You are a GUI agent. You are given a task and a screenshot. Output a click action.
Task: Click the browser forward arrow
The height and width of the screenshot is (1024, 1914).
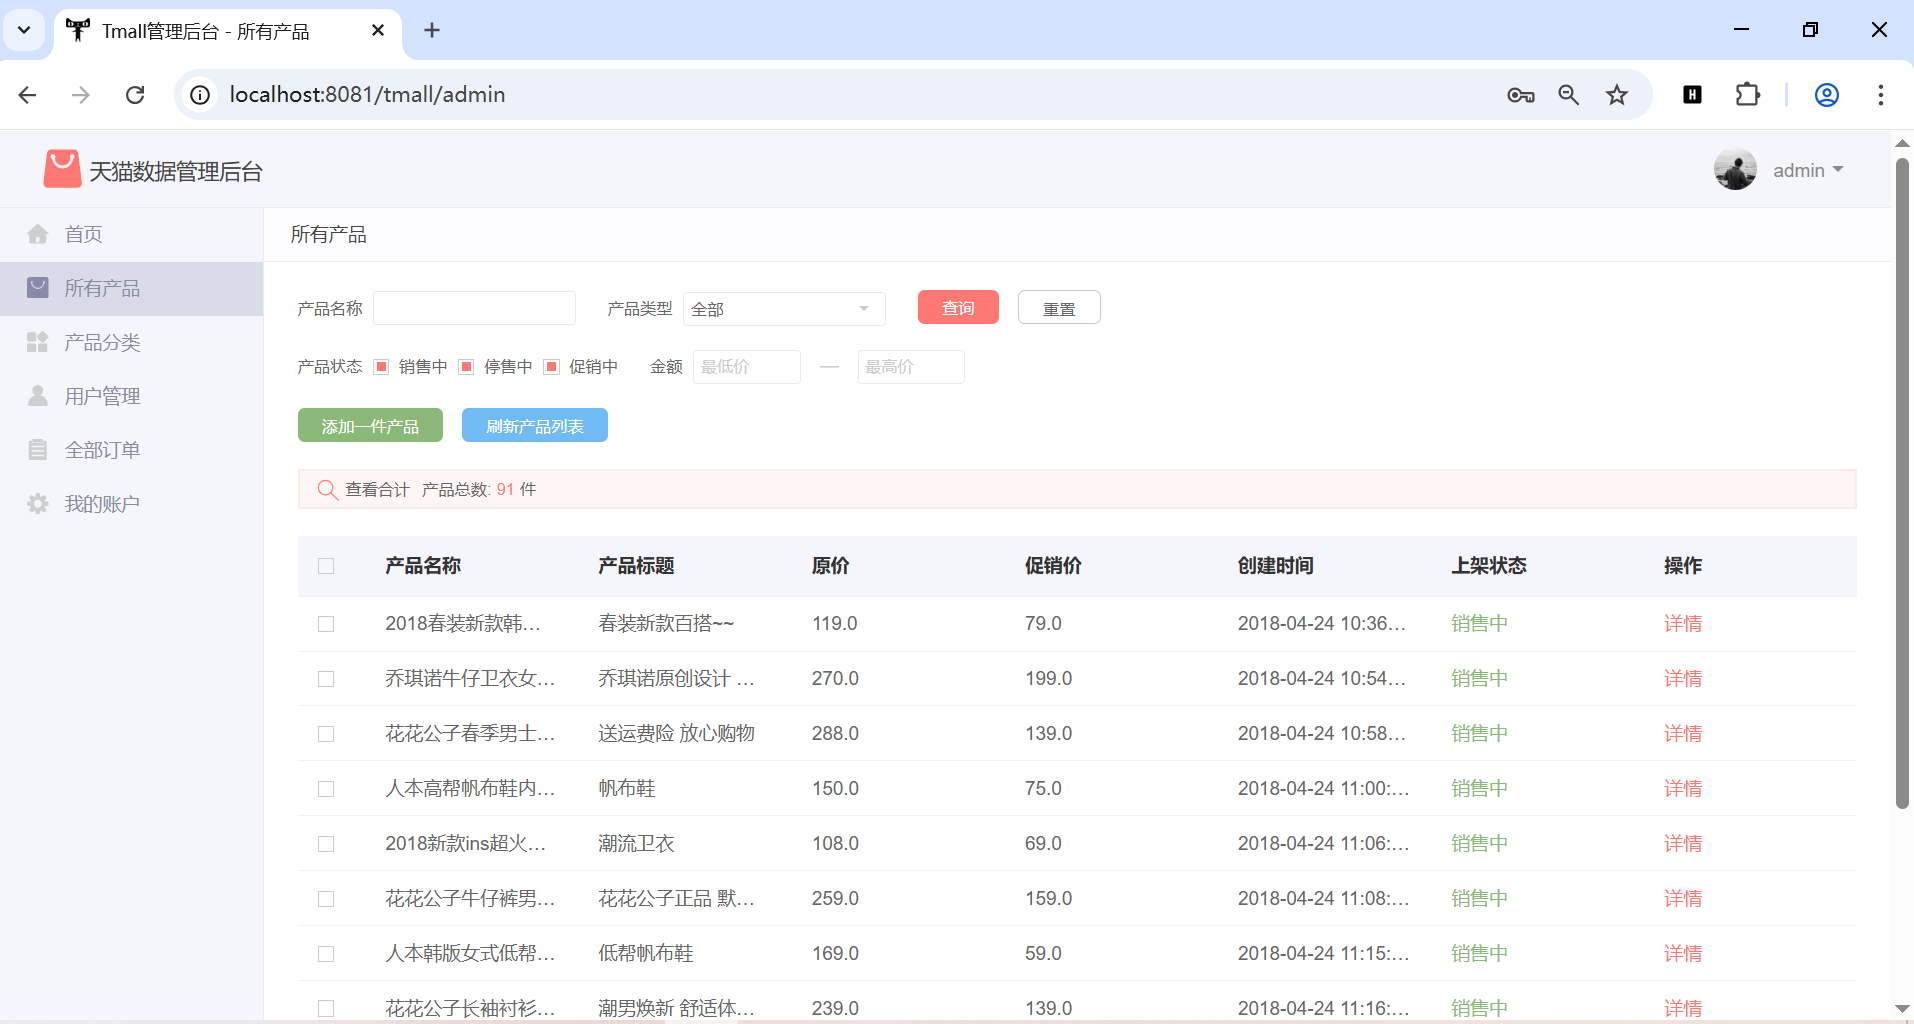tap(81, 95)
